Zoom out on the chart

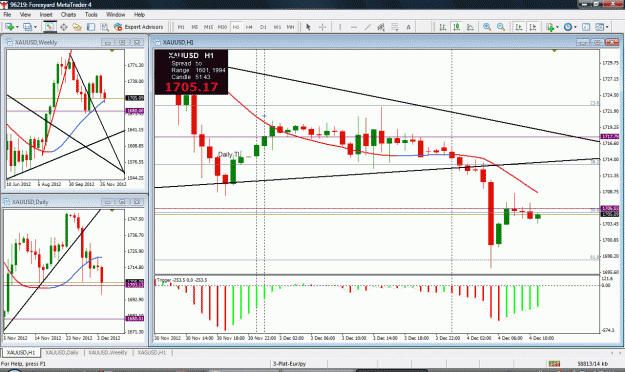501,27
